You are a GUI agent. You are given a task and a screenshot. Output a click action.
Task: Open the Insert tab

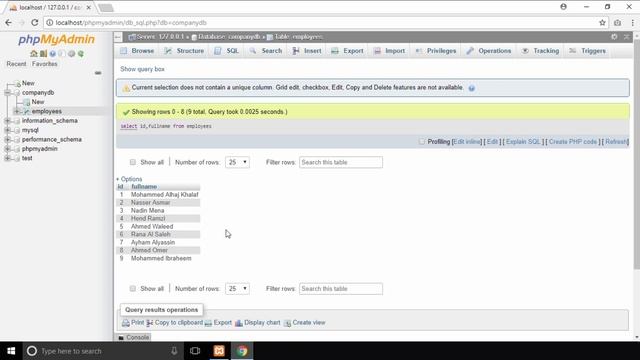click(307, 51)
